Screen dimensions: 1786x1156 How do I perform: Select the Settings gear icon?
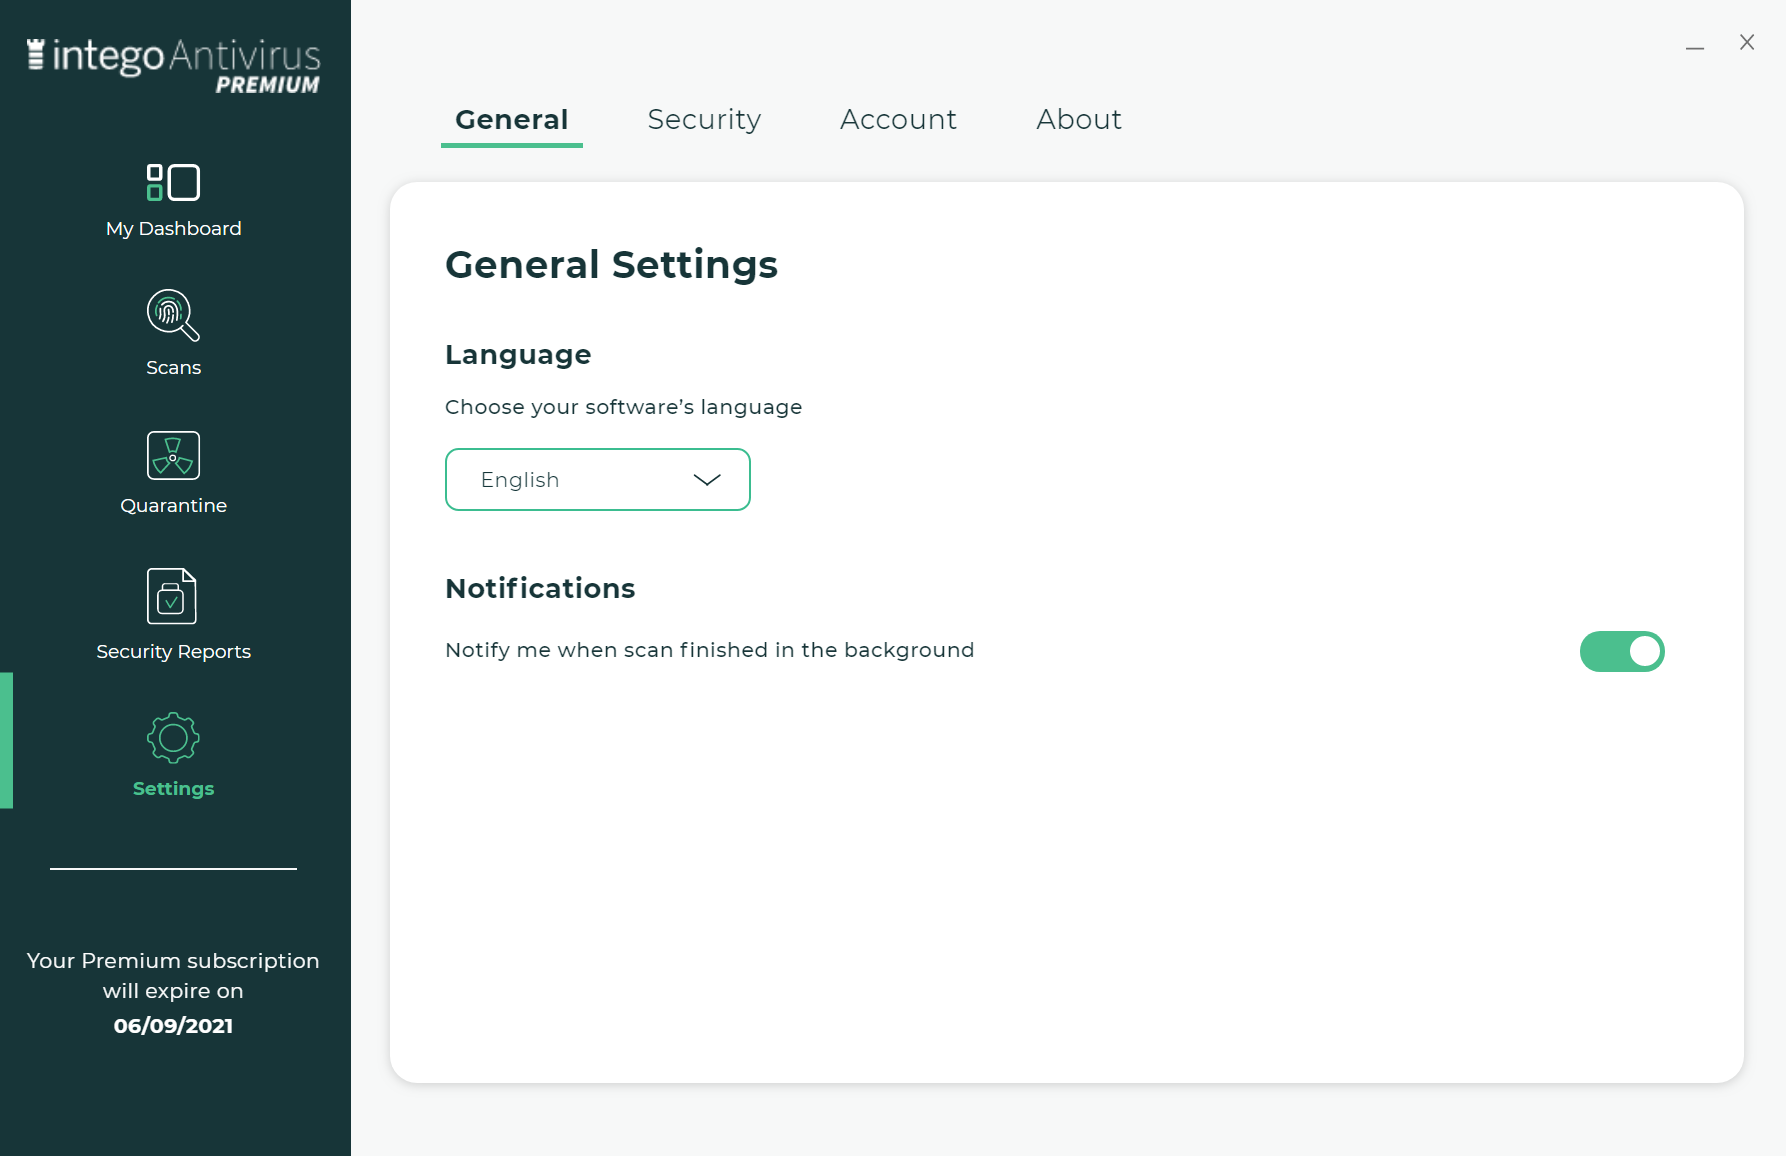coord(173,738)
